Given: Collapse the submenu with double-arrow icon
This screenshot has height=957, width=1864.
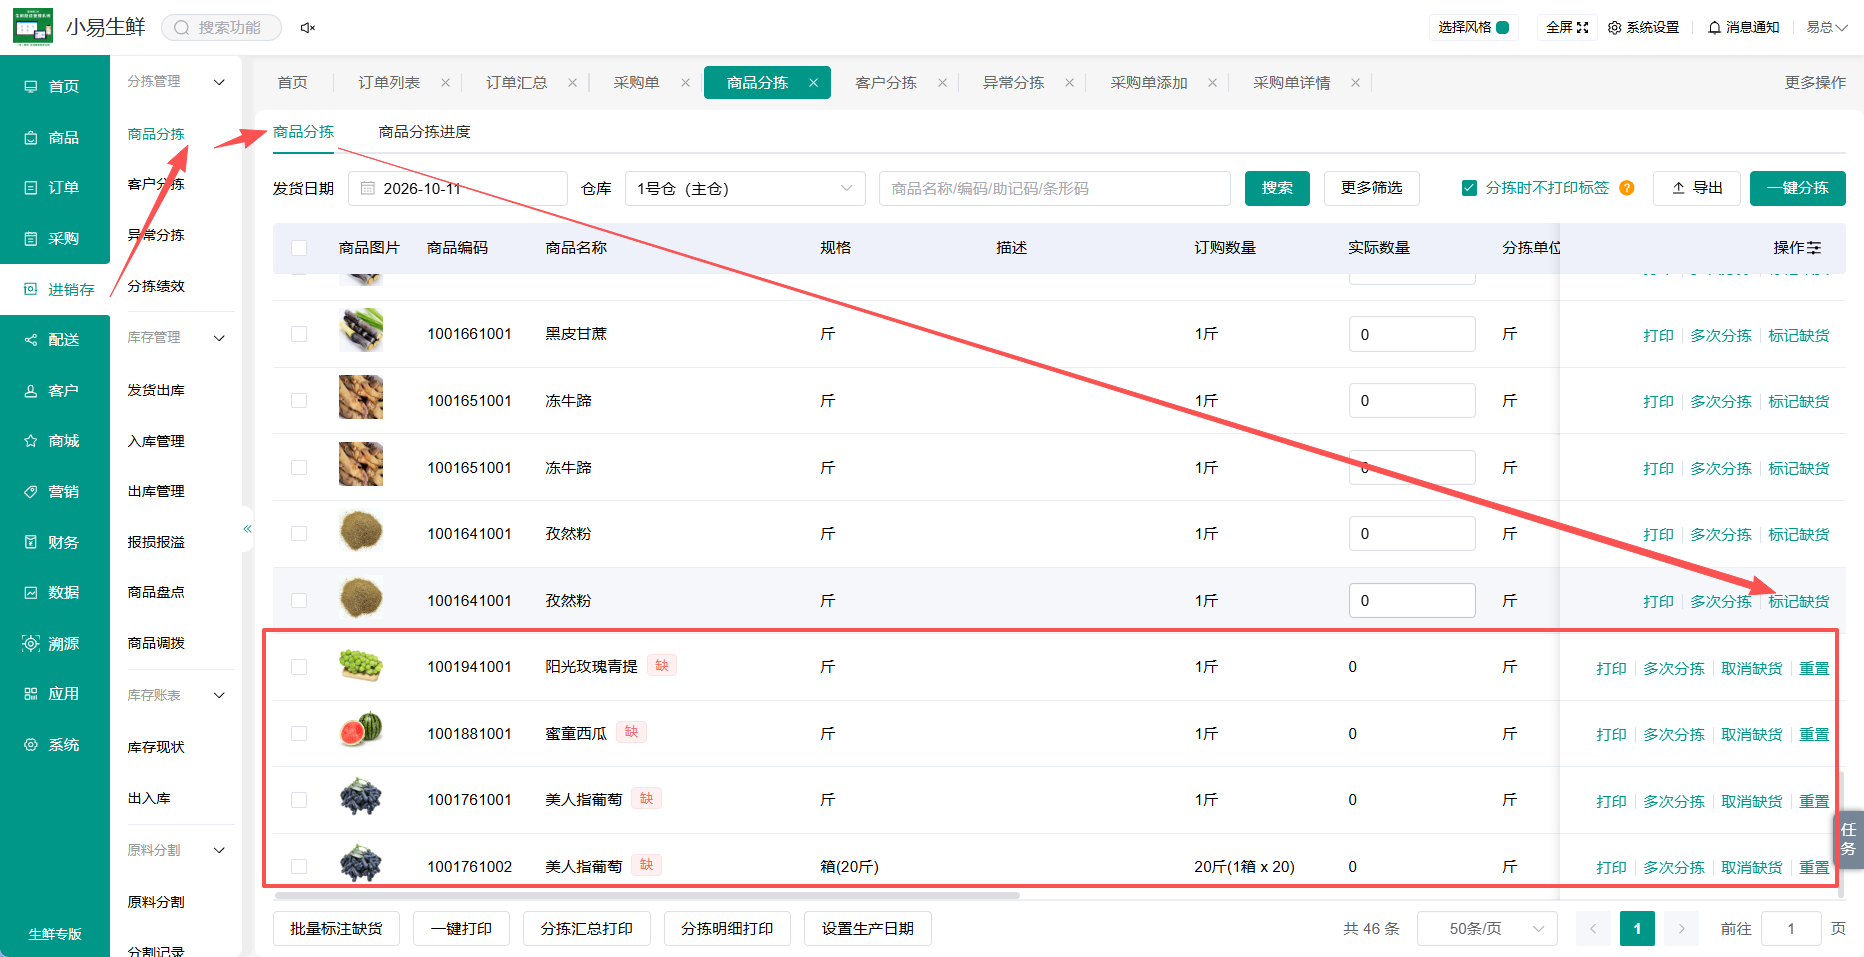Looking at the screenshot, I should (x=247, y=529).
